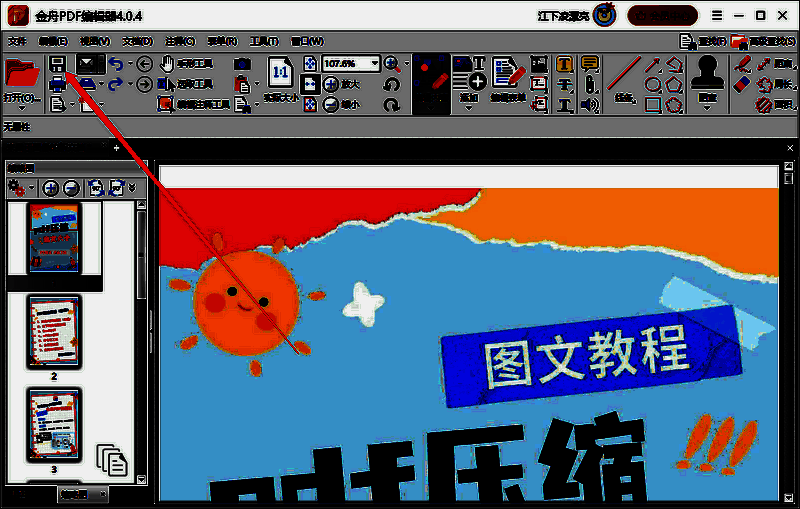Select the Edit Comments tool
Image resolution: width=800 pixels, height=509 pixels.
[194, 105]
